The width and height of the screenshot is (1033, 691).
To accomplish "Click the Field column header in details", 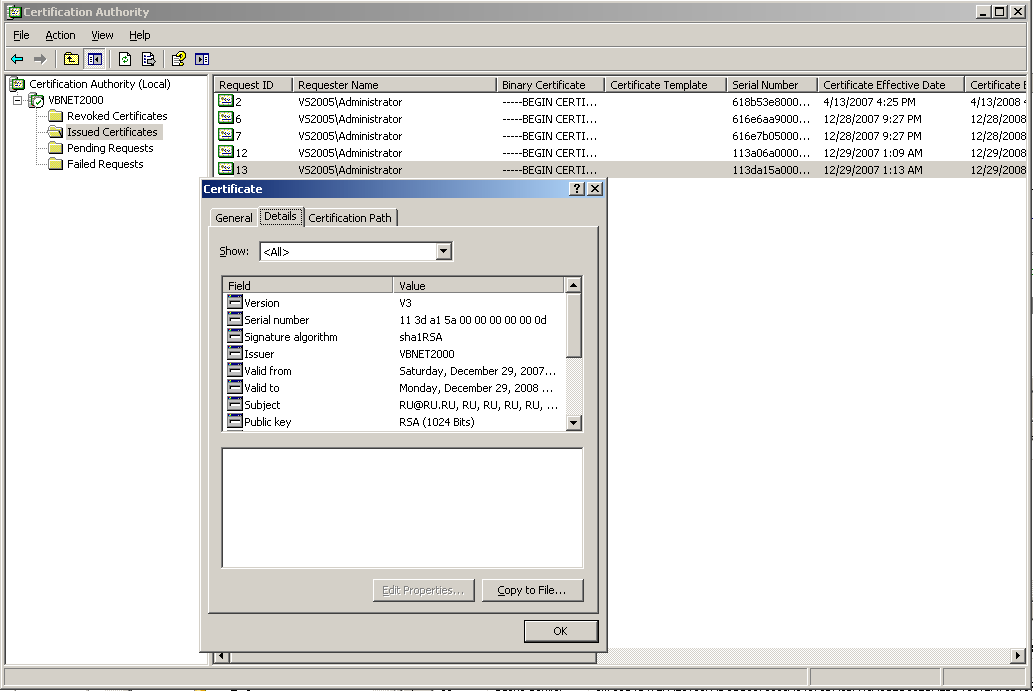I will click(x=308, y=285).
